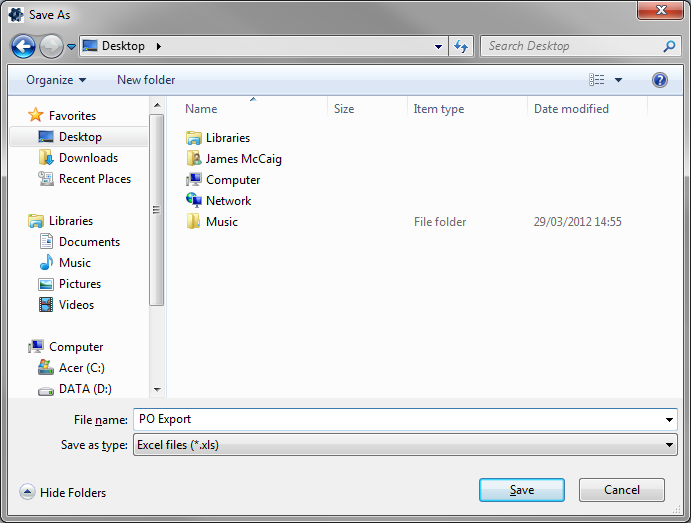Click the Hide Folders arrow icon
This screenshot has height=523, width=691.
[x=27, y=492]
